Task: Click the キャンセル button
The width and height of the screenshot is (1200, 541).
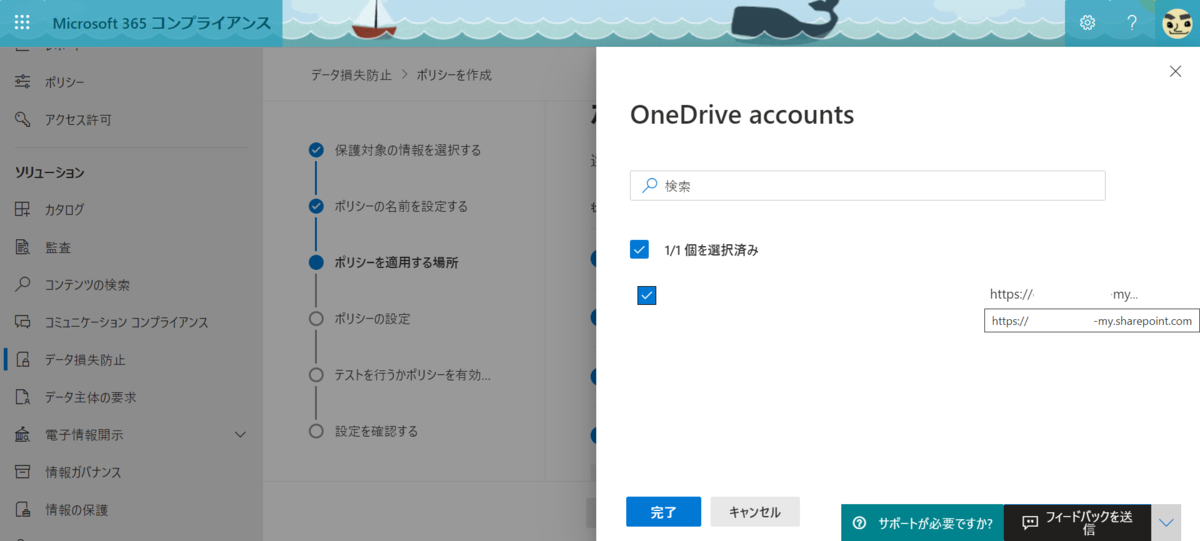Action: [755, 512]
